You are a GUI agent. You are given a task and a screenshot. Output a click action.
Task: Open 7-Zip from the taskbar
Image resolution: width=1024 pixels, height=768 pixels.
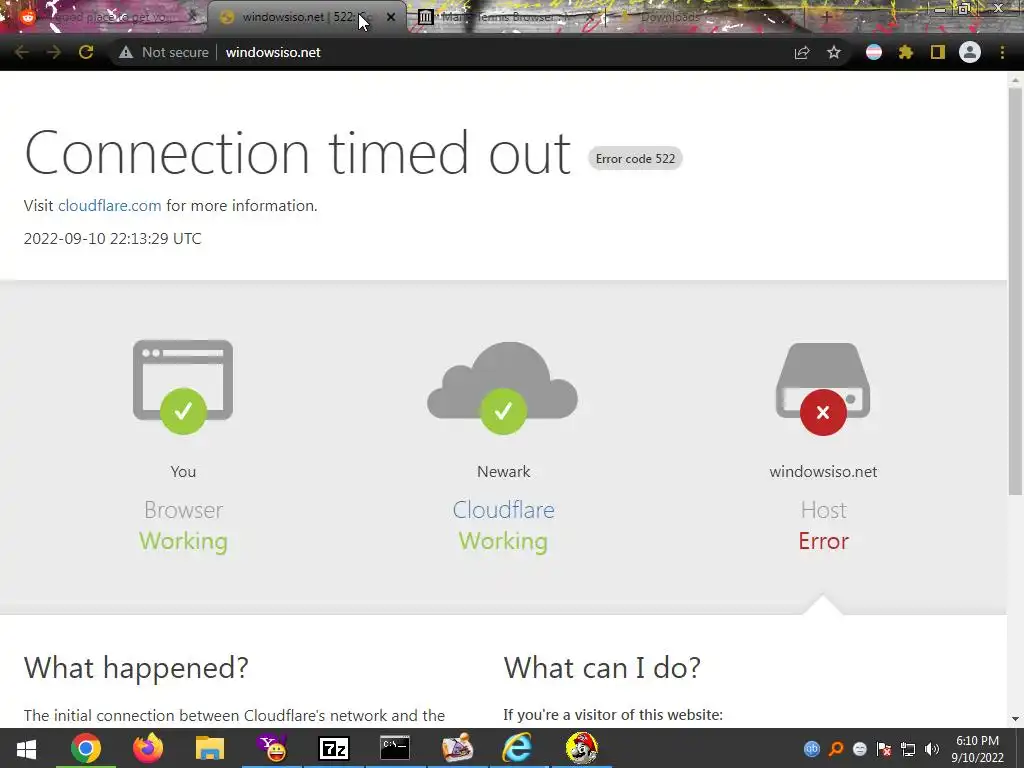334,748
